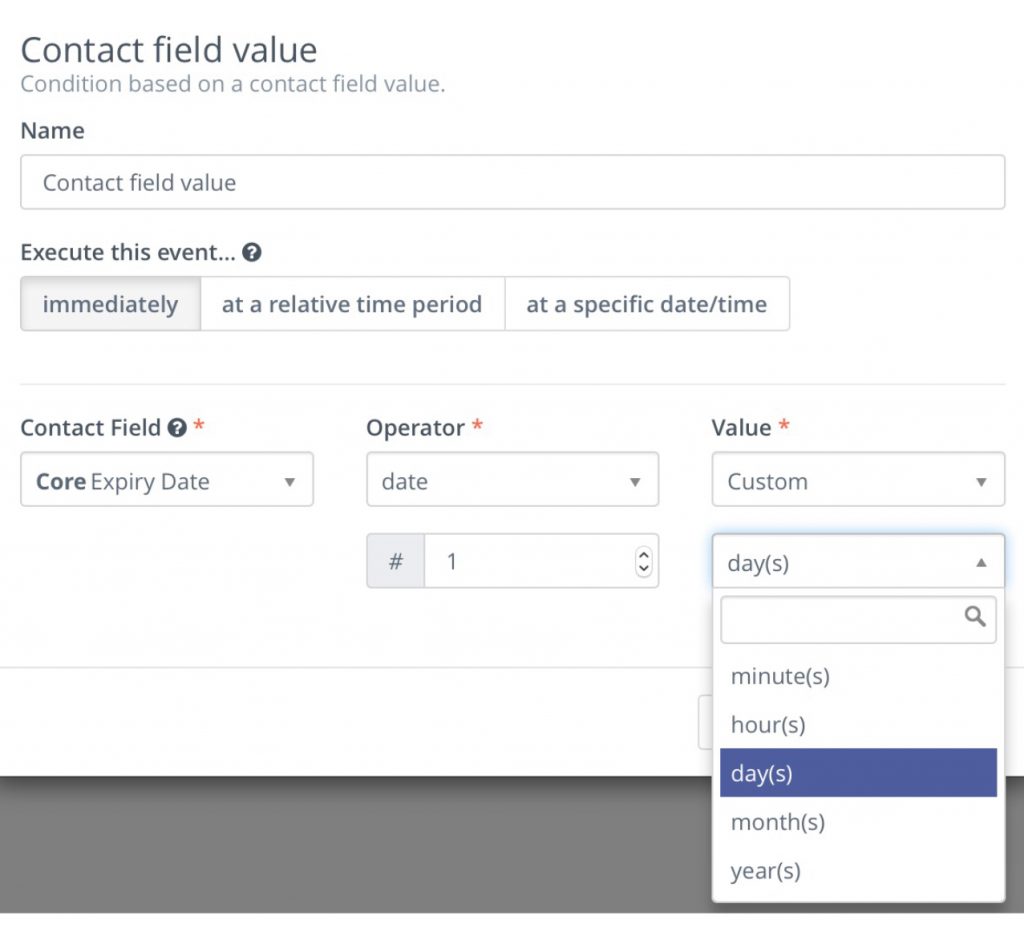This screenshot has height=928, width=1024.
Task: Click the unit search box in dropdown
Action: pos(858,619)
